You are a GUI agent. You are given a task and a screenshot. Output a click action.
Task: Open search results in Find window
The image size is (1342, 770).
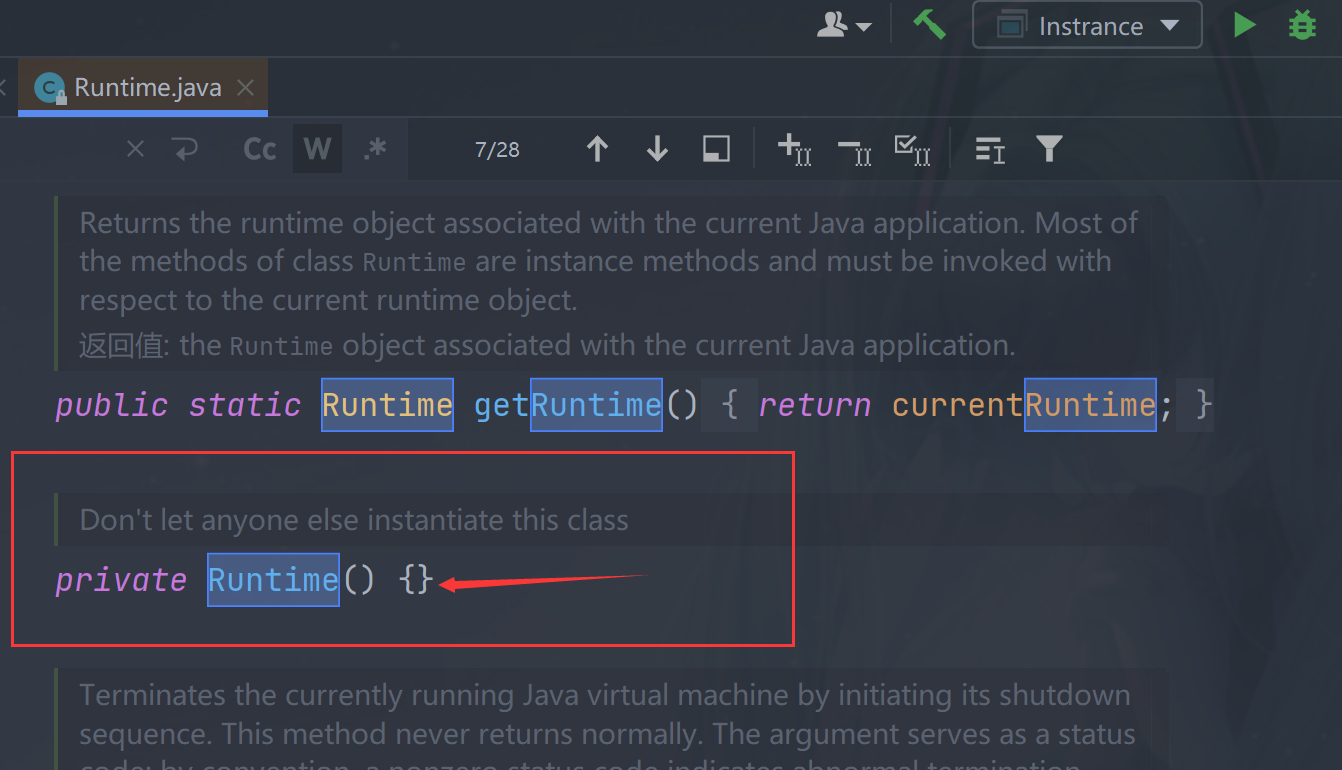(x=716, y=149)
